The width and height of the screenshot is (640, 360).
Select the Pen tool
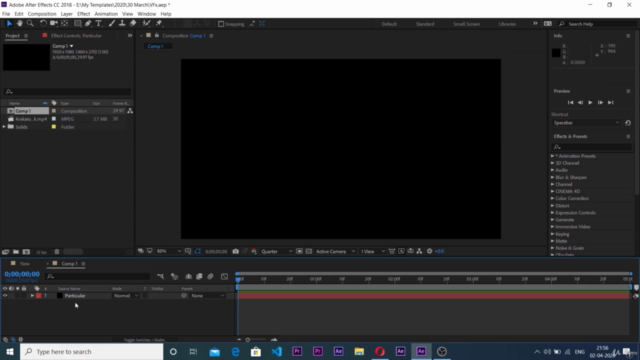coord(88,24)
